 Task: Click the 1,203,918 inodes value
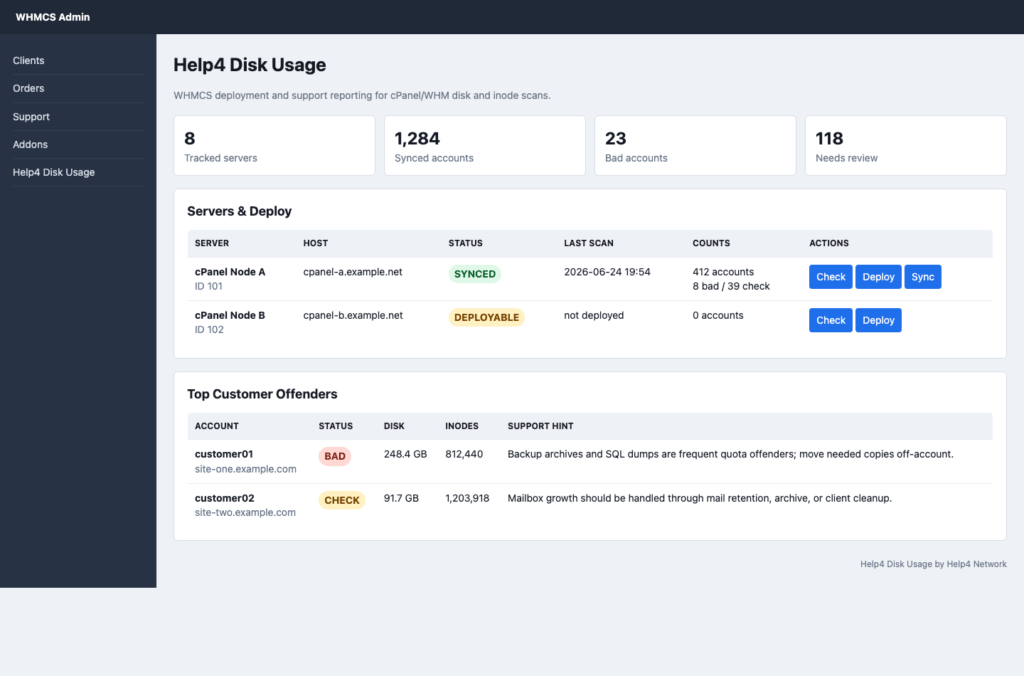467,498
